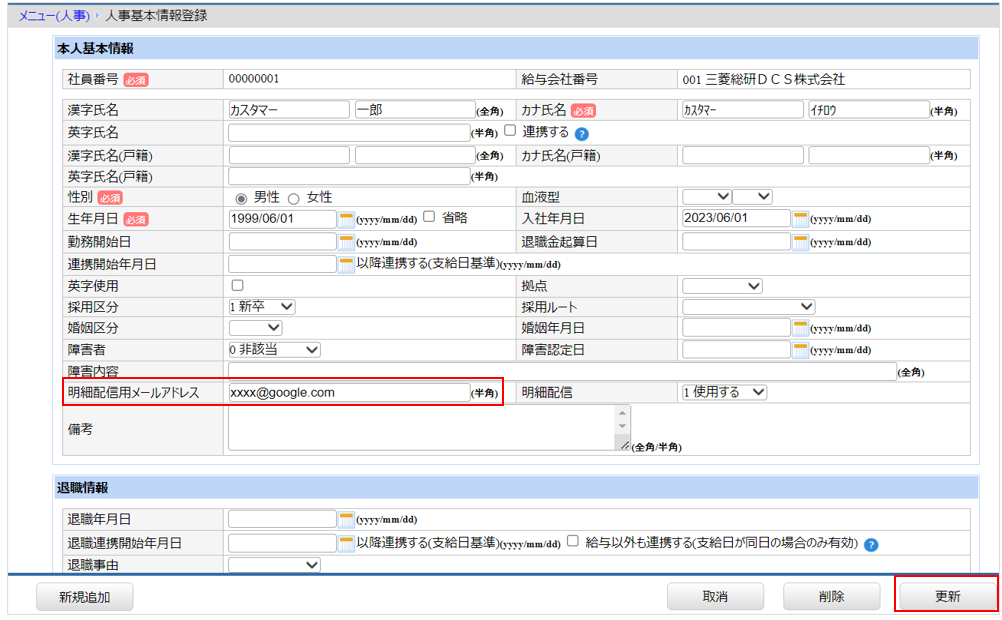The width and height of the screenshot is (1002, 620).
Task: Open calendar picker for 退職連携開始年月日
Action: click(x=346, y=543)
